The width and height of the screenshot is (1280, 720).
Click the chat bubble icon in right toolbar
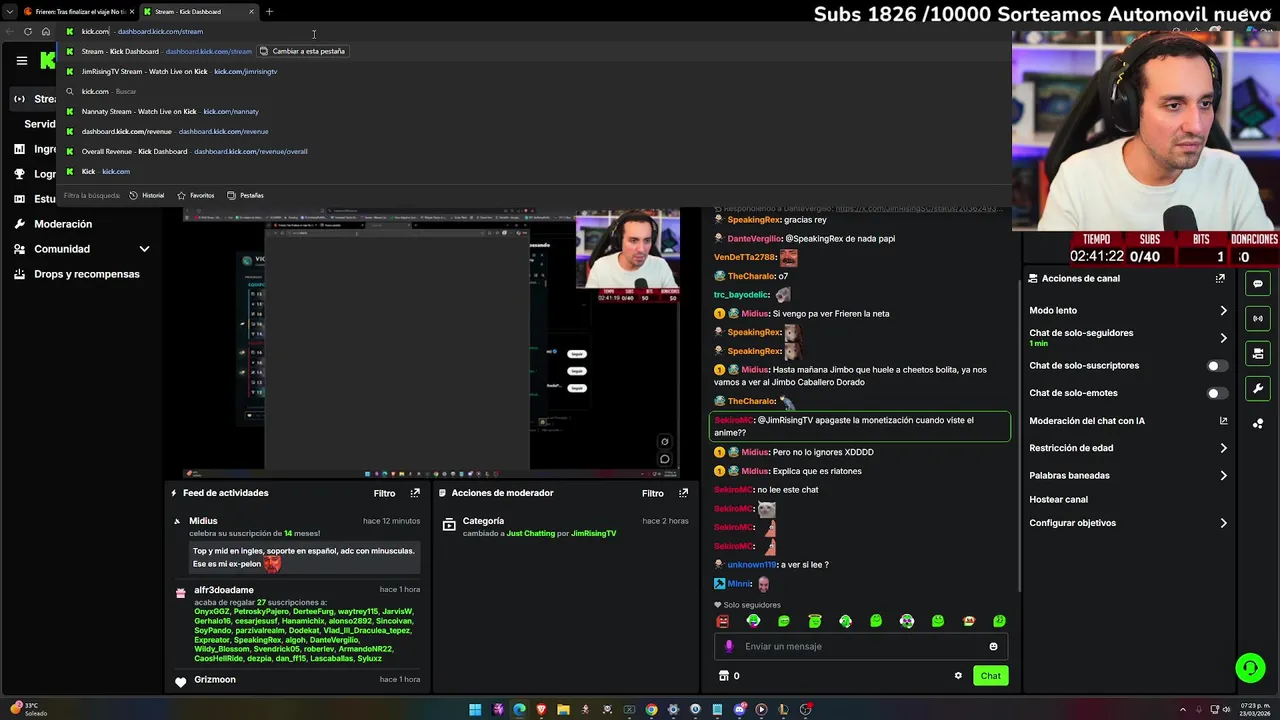(1258, 284)
